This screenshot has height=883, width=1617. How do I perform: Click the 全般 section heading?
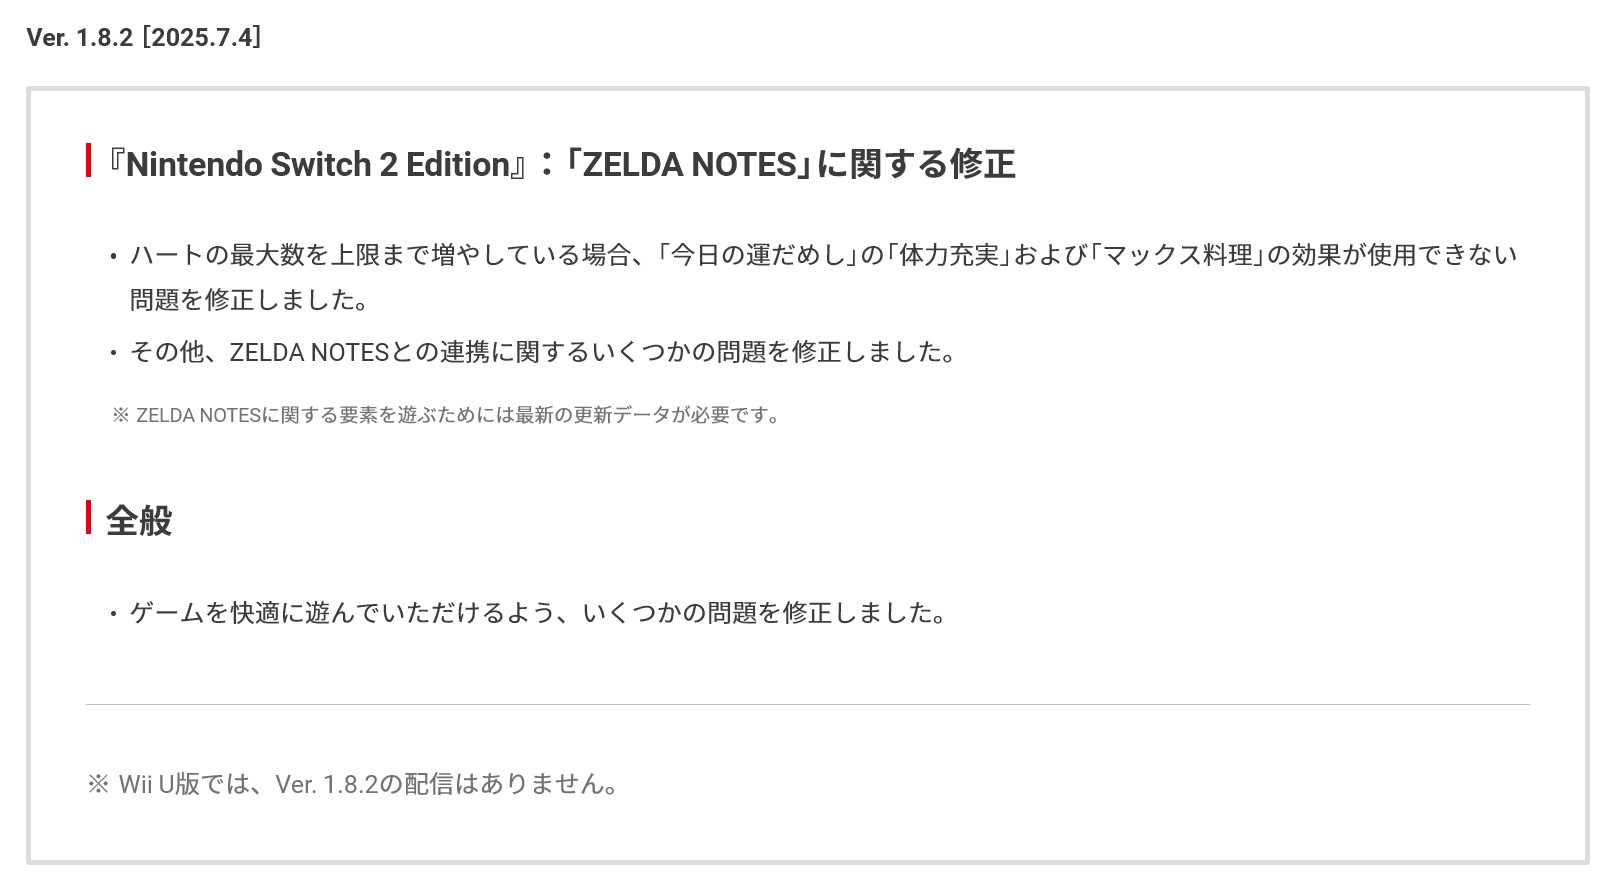tap(139, 521)
